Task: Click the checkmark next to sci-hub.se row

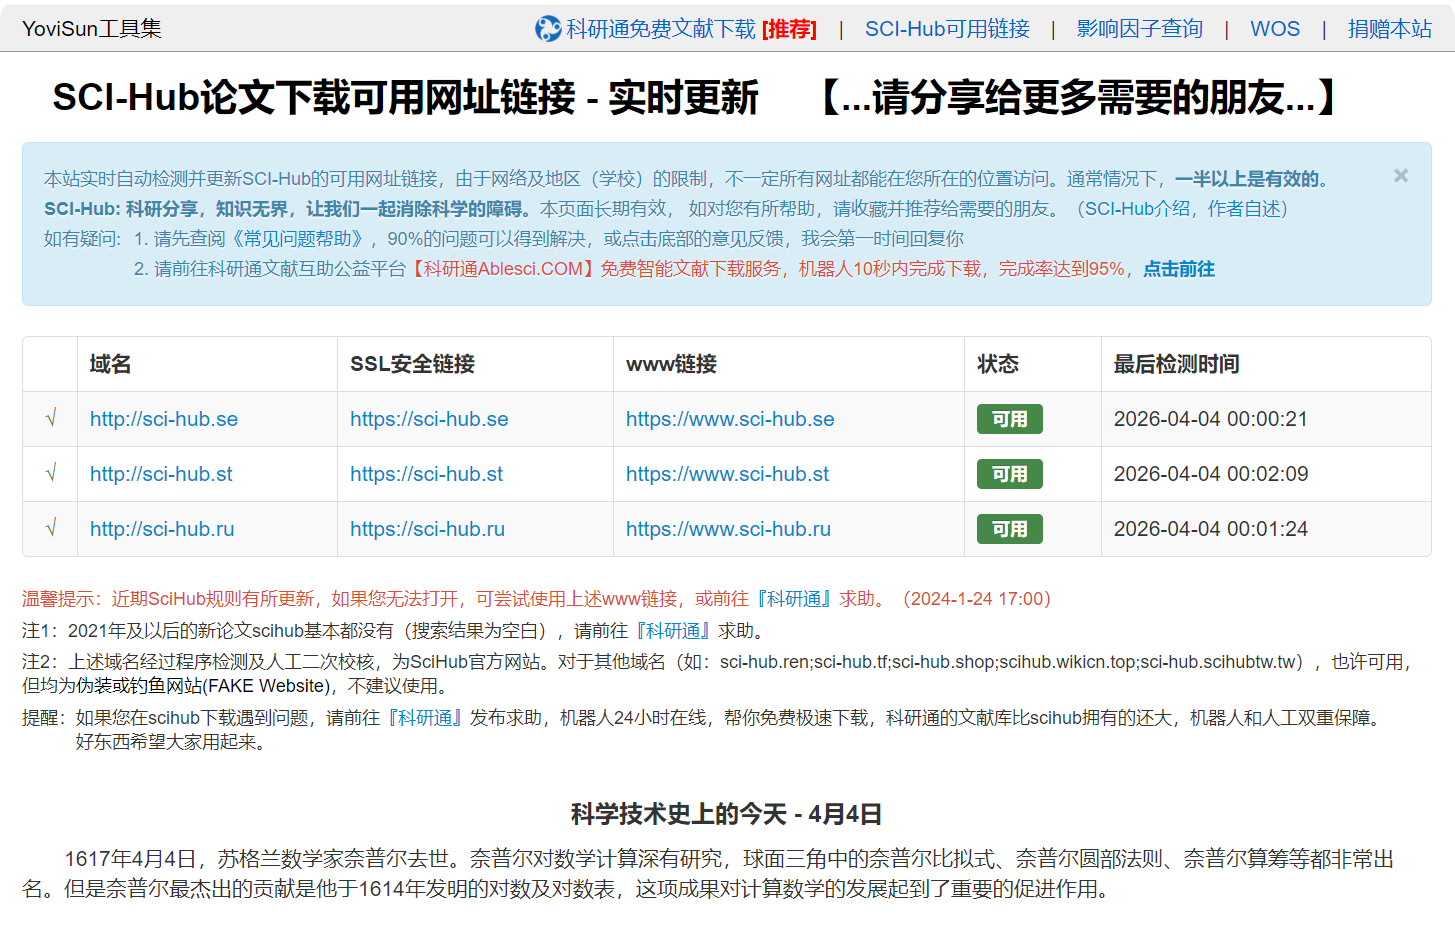Action: pyautogui.click(x=50, y=419)
